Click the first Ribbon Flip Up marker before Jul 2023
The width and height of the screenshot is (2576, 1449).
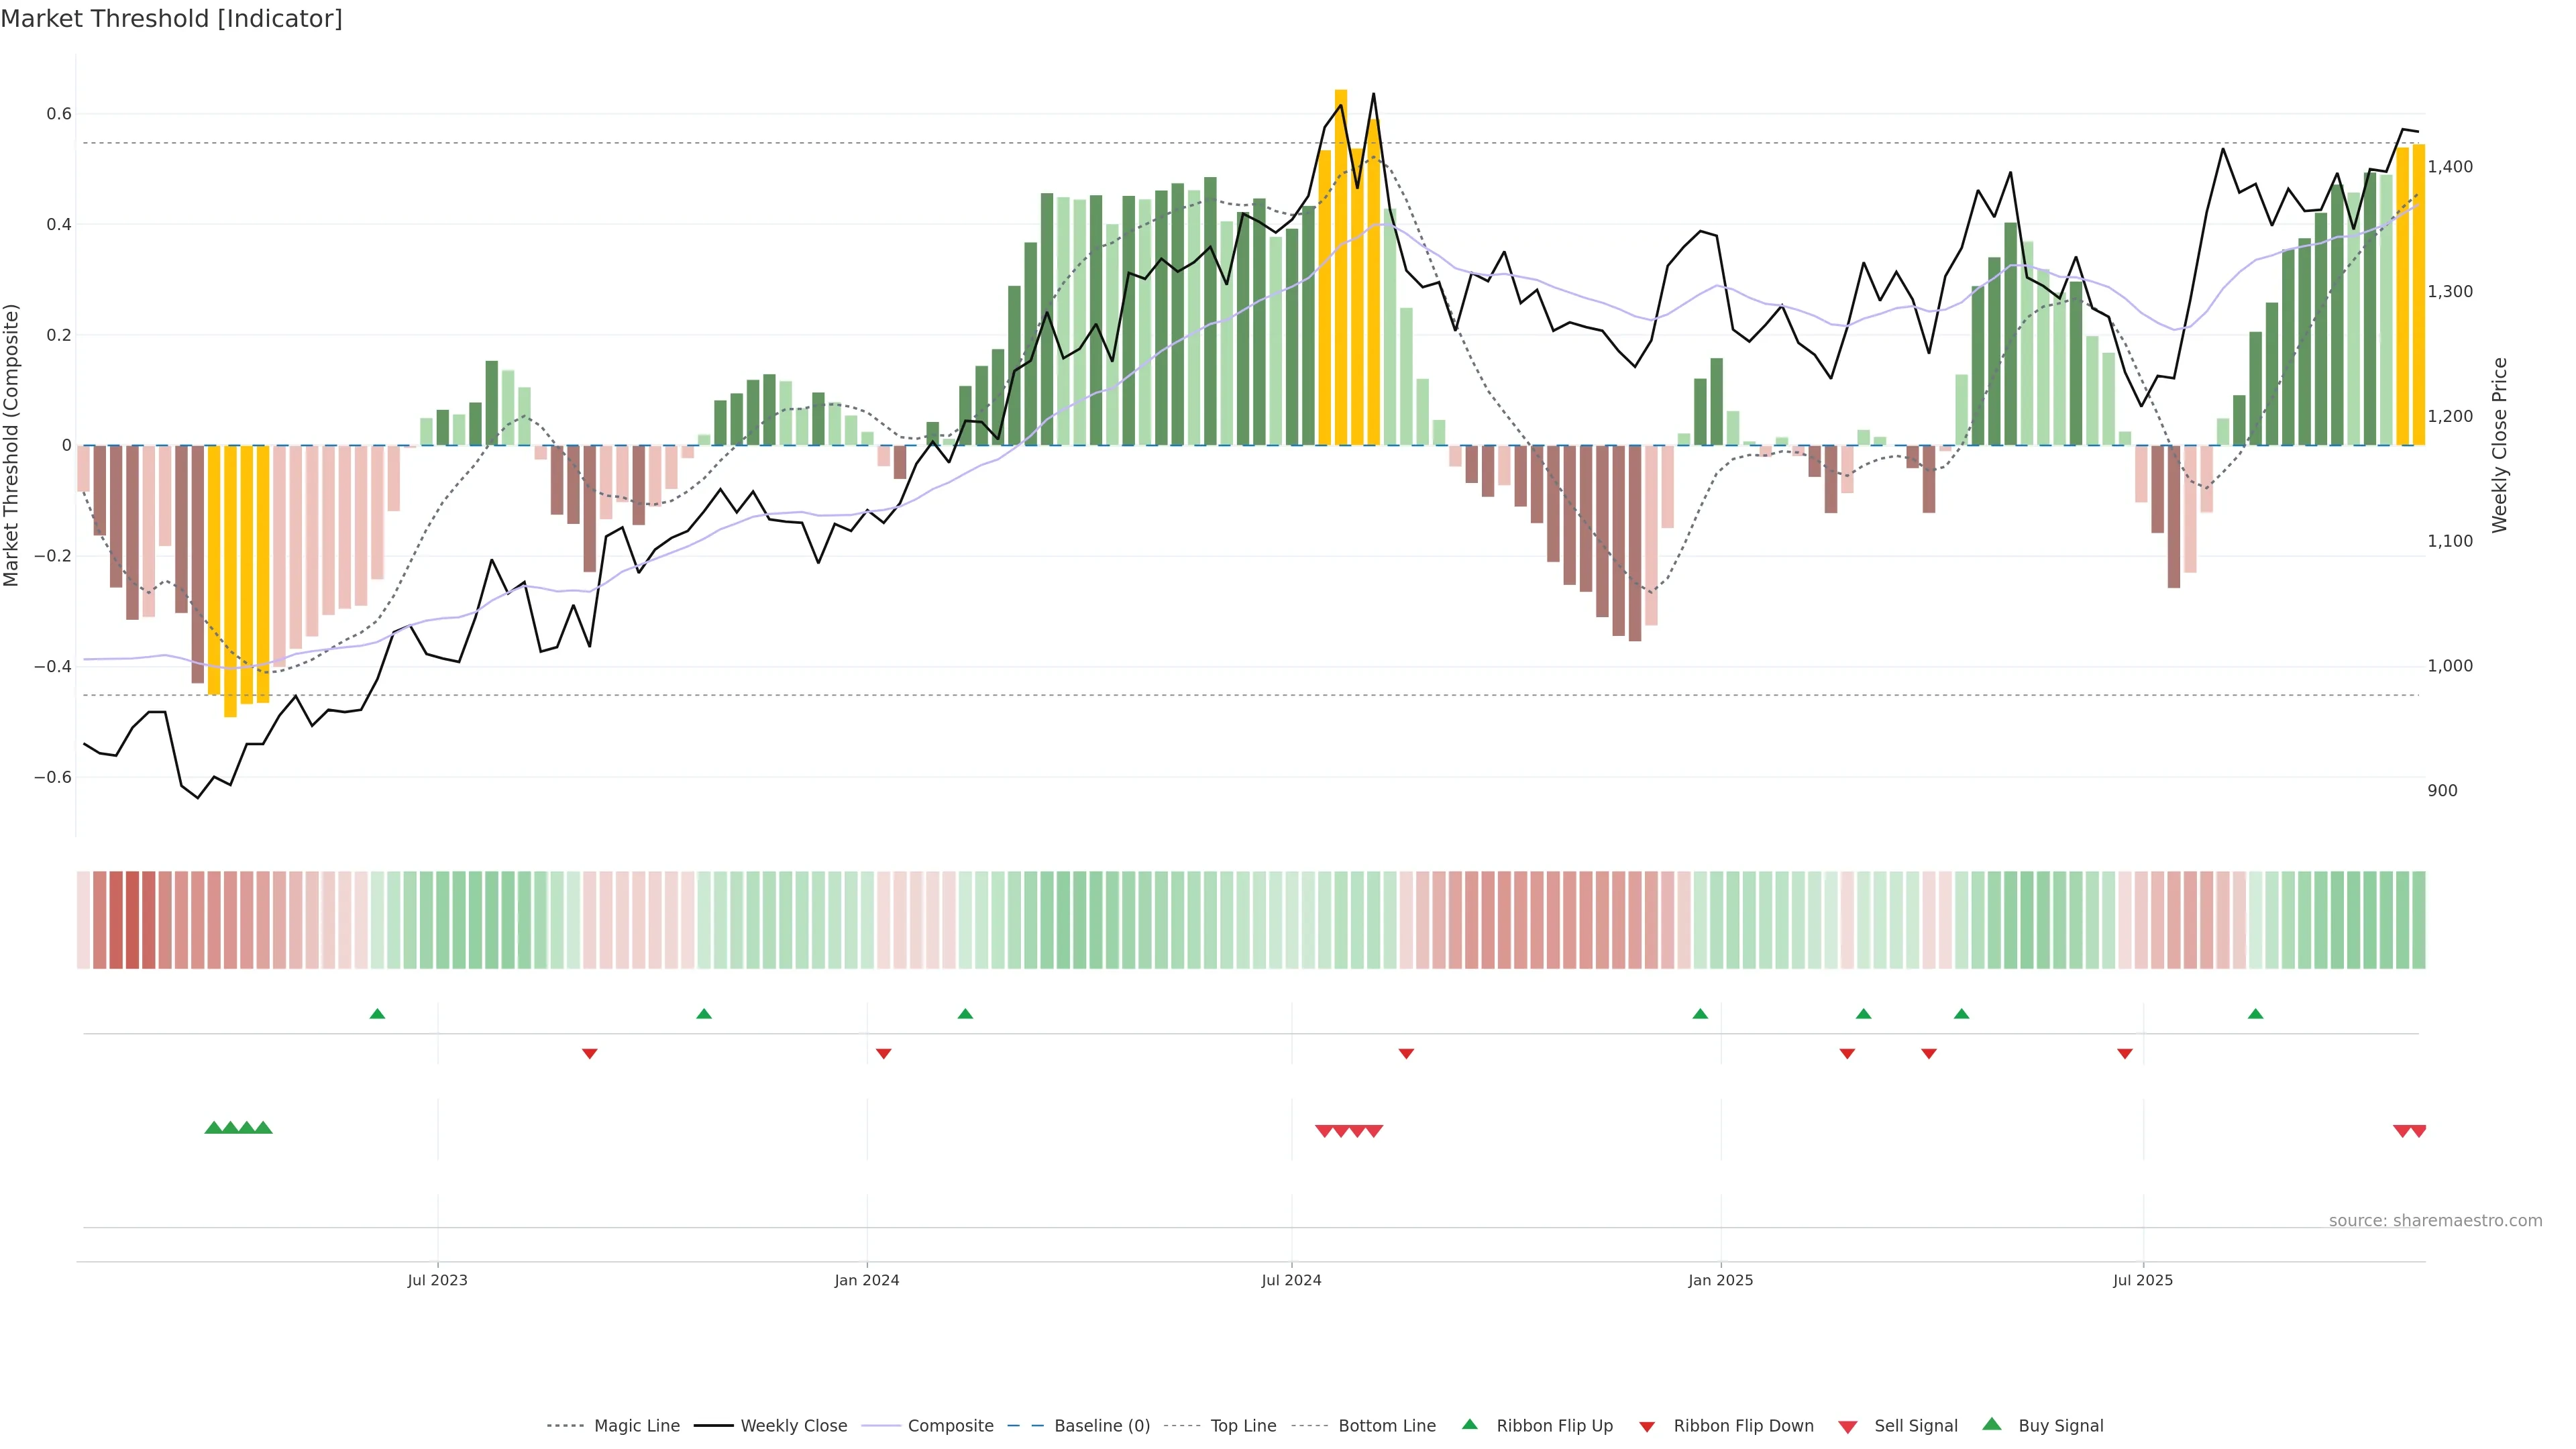pos(377,1014)
